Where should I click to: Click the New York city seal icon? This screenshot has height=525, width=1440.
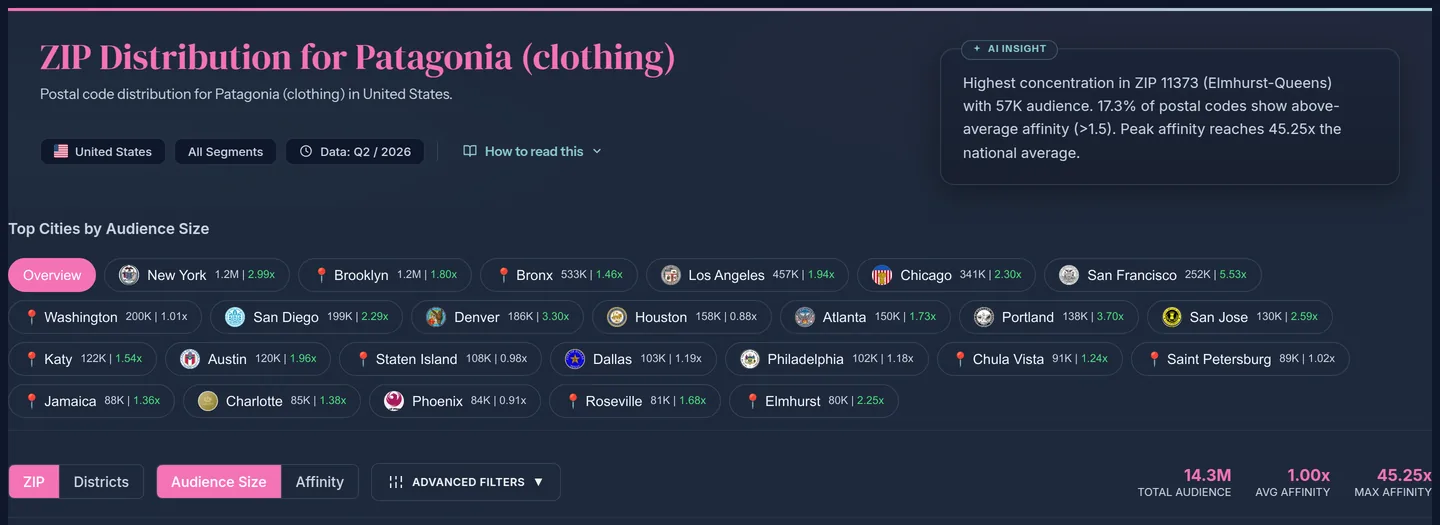pyautogui.click(x=129, y=275)
